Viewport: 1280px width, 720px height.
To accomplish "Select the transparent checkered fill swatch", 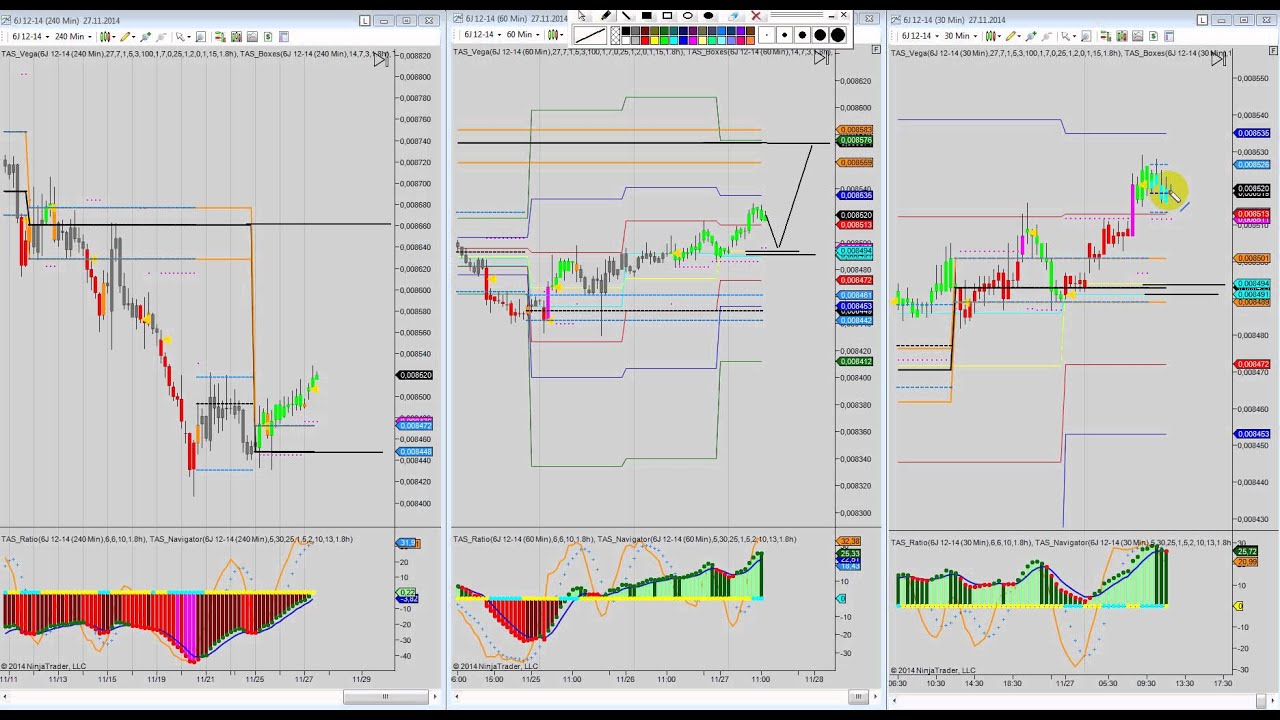I will (615, 35).
